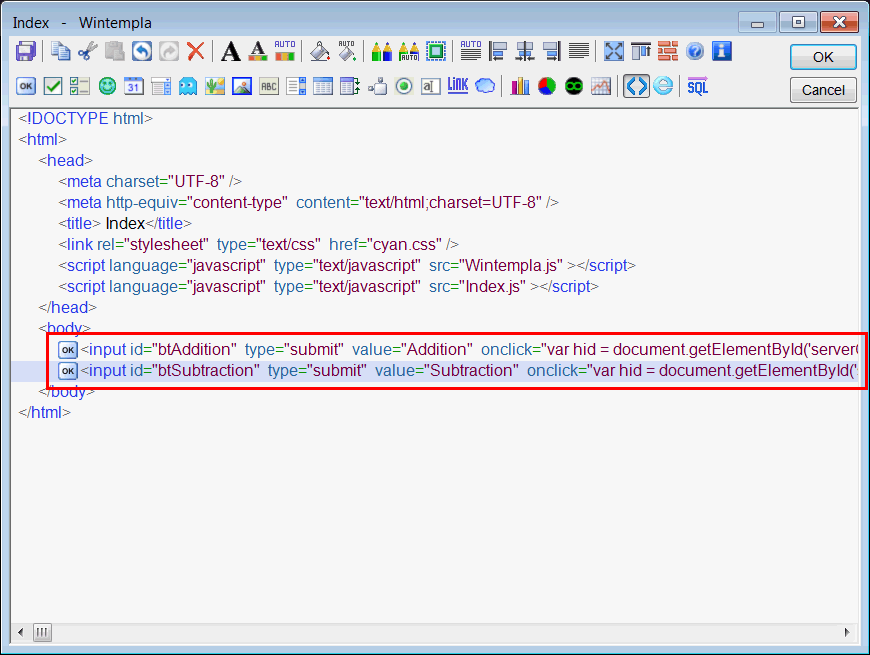Align content left icon
The width and height of the screenshot is (870, 655).
click(498, 52)
